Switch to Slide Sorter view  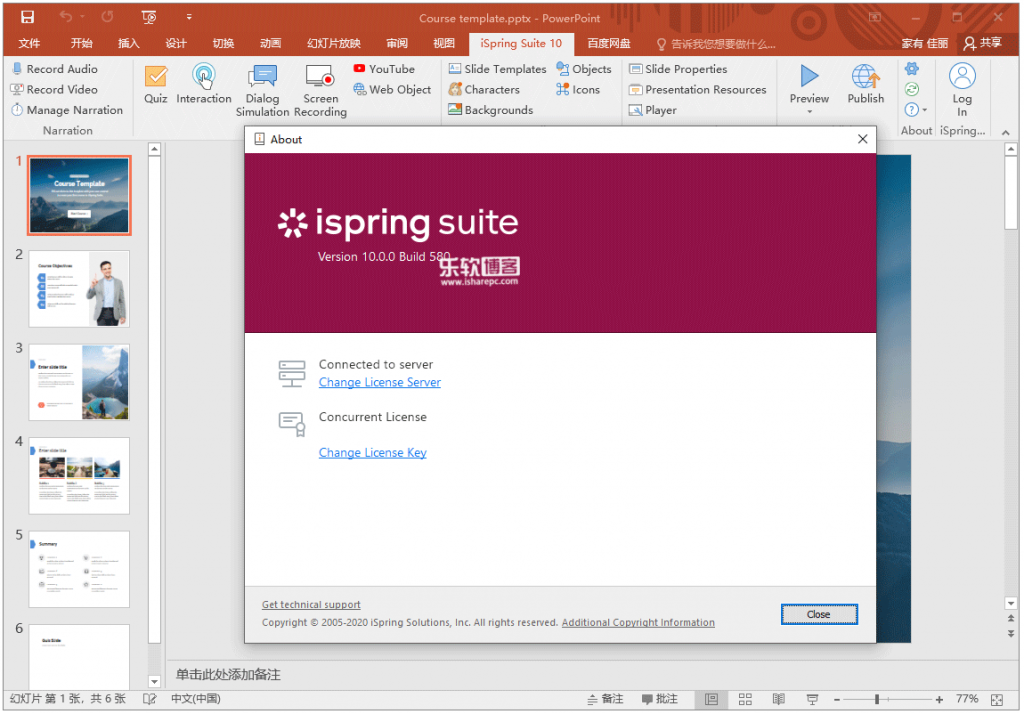coord(745,699)
